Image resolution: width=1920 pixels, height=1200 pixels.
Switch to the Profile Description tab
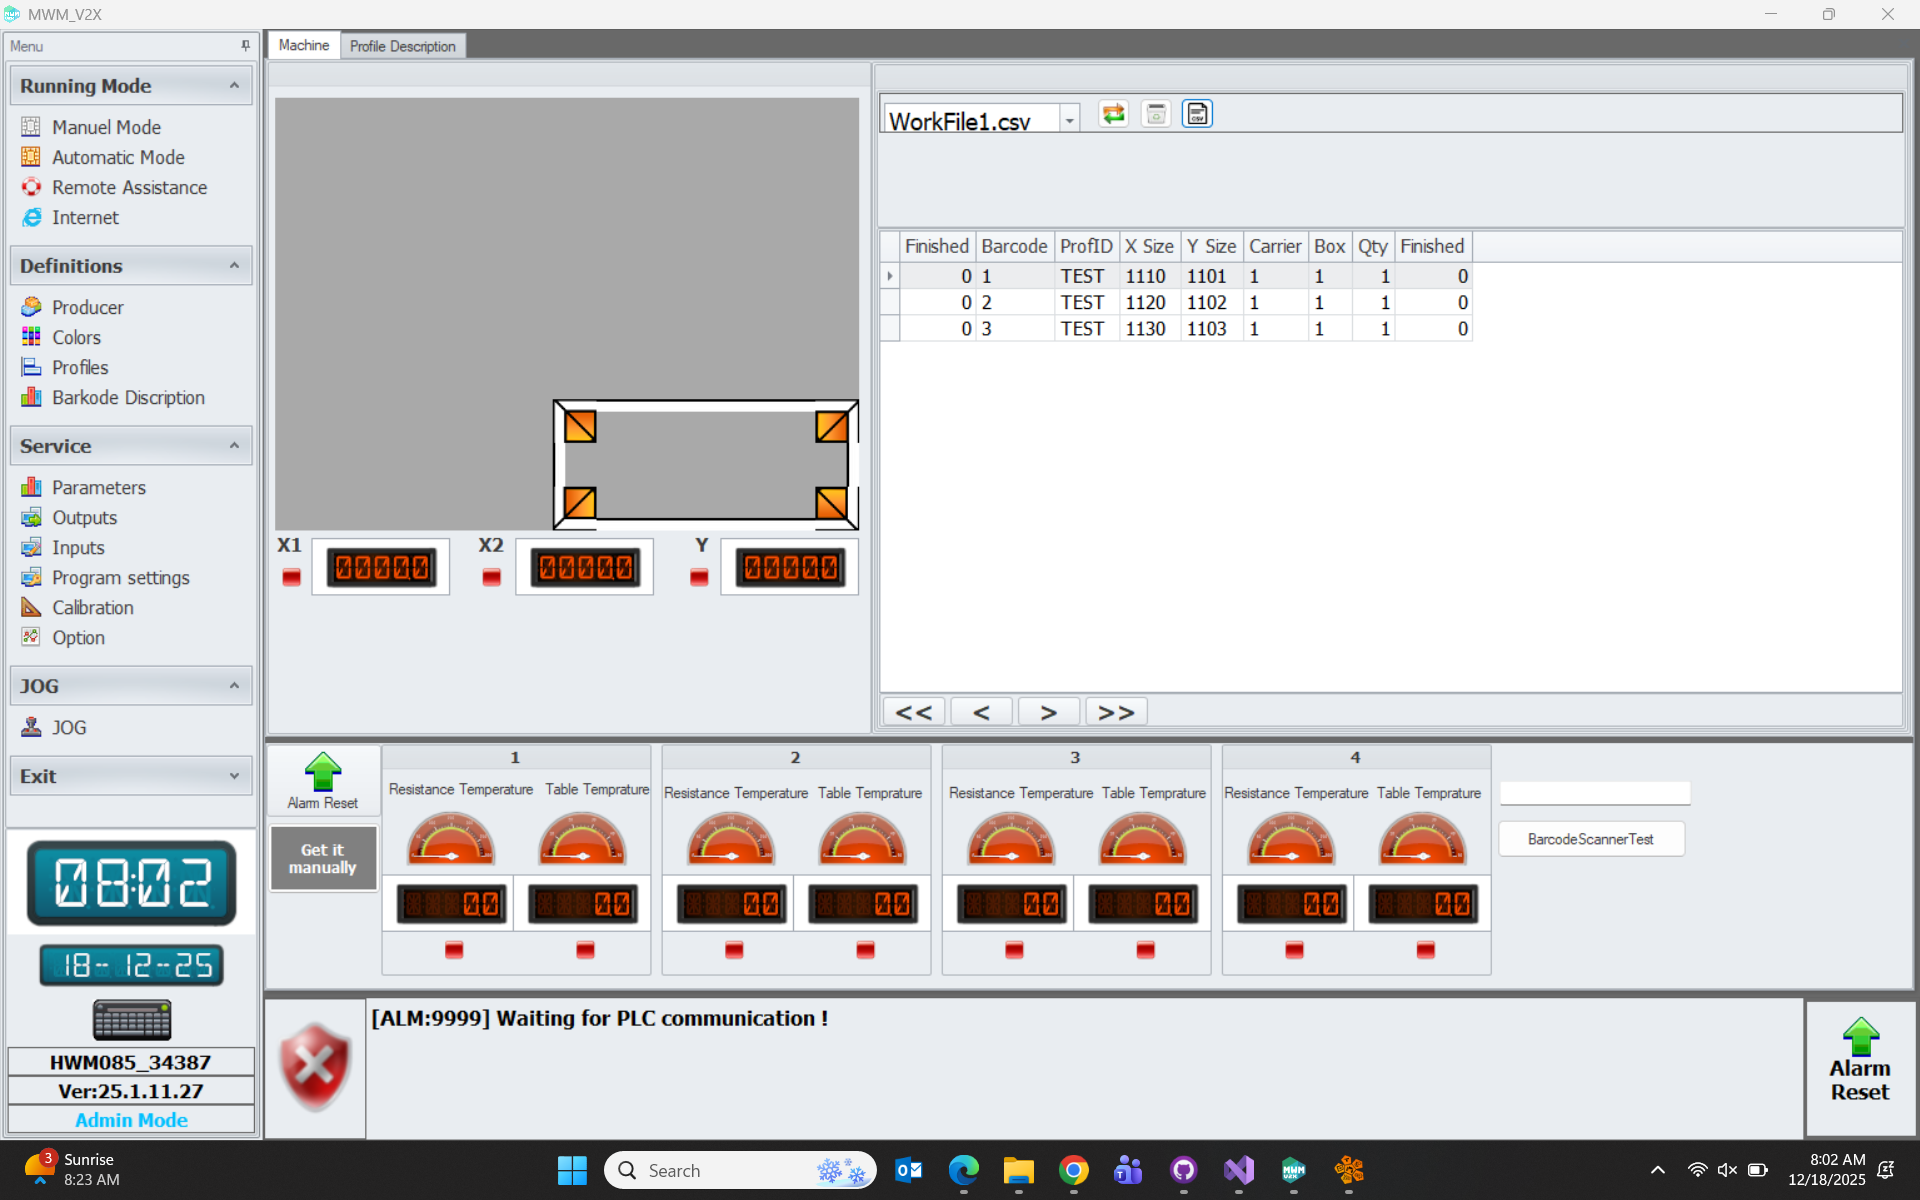(402, 46)
